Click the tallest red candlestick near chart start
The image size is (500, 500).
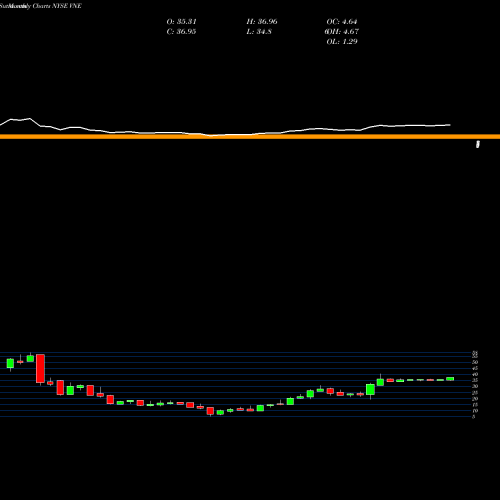40,368
